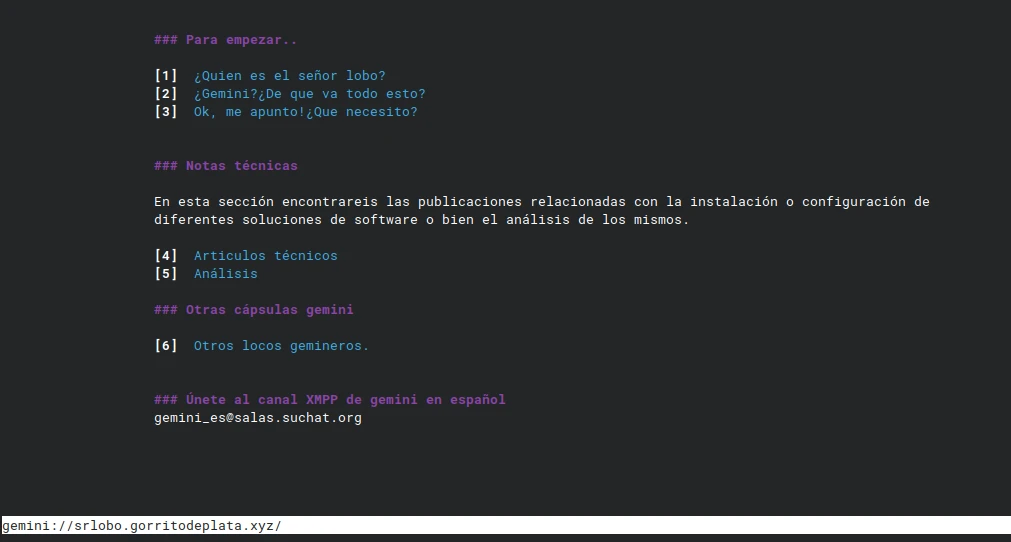Screen dimensions: 1011x542
Task: Open the "Análisis" link
Action: click(225, 274)
